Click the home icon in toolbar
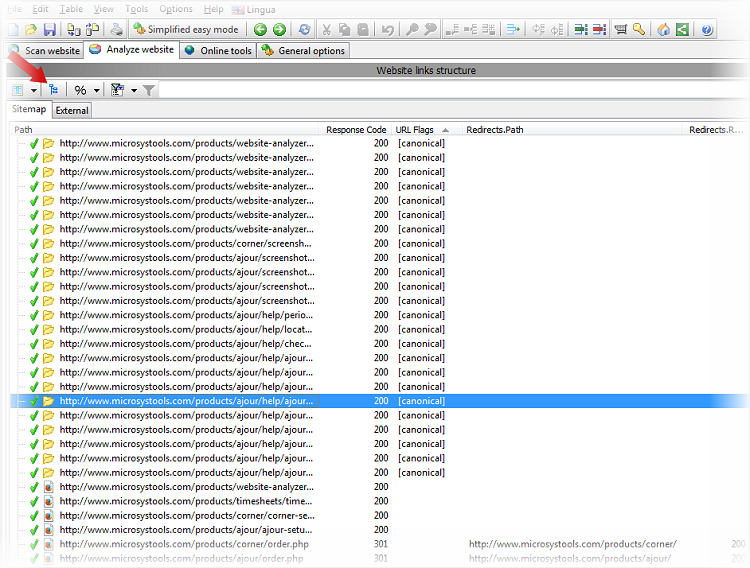The height and width of the screenshot is (568, 750). click(x=663, y=30)
